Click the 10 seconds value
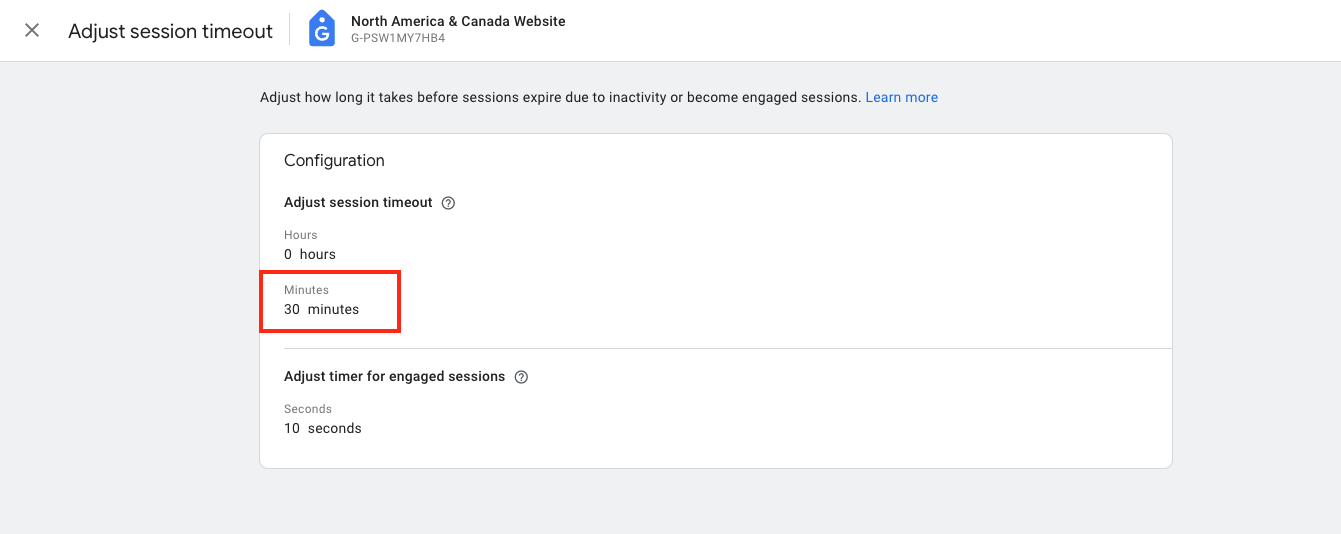The image size is (1341, 534). pyautogui.click(x=323, y=428)
